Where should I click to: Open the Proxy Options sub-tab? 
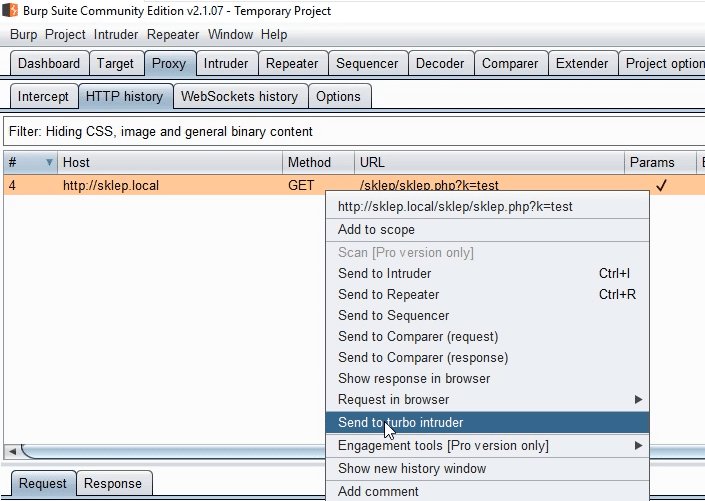338,96
